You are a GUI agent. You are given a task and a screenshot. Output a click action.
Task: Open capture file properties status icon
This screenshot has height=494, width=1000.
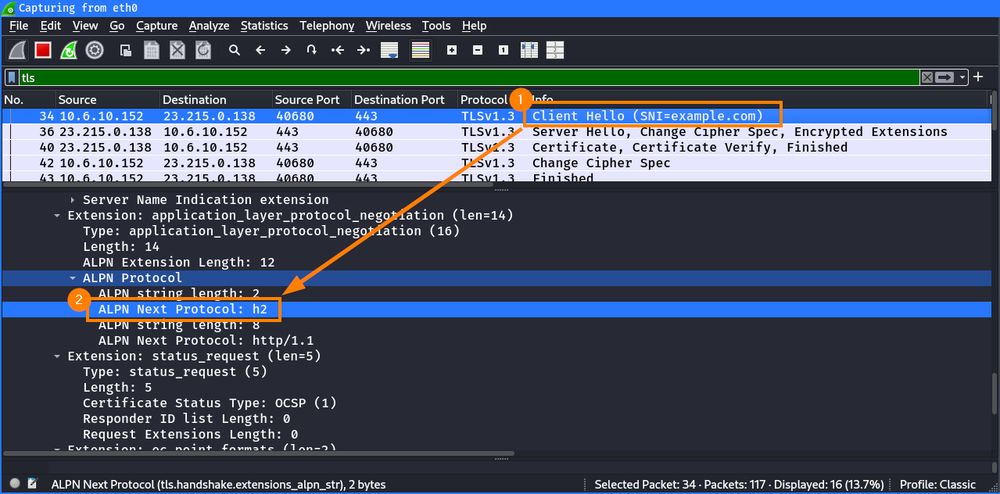tap(32, 484)
